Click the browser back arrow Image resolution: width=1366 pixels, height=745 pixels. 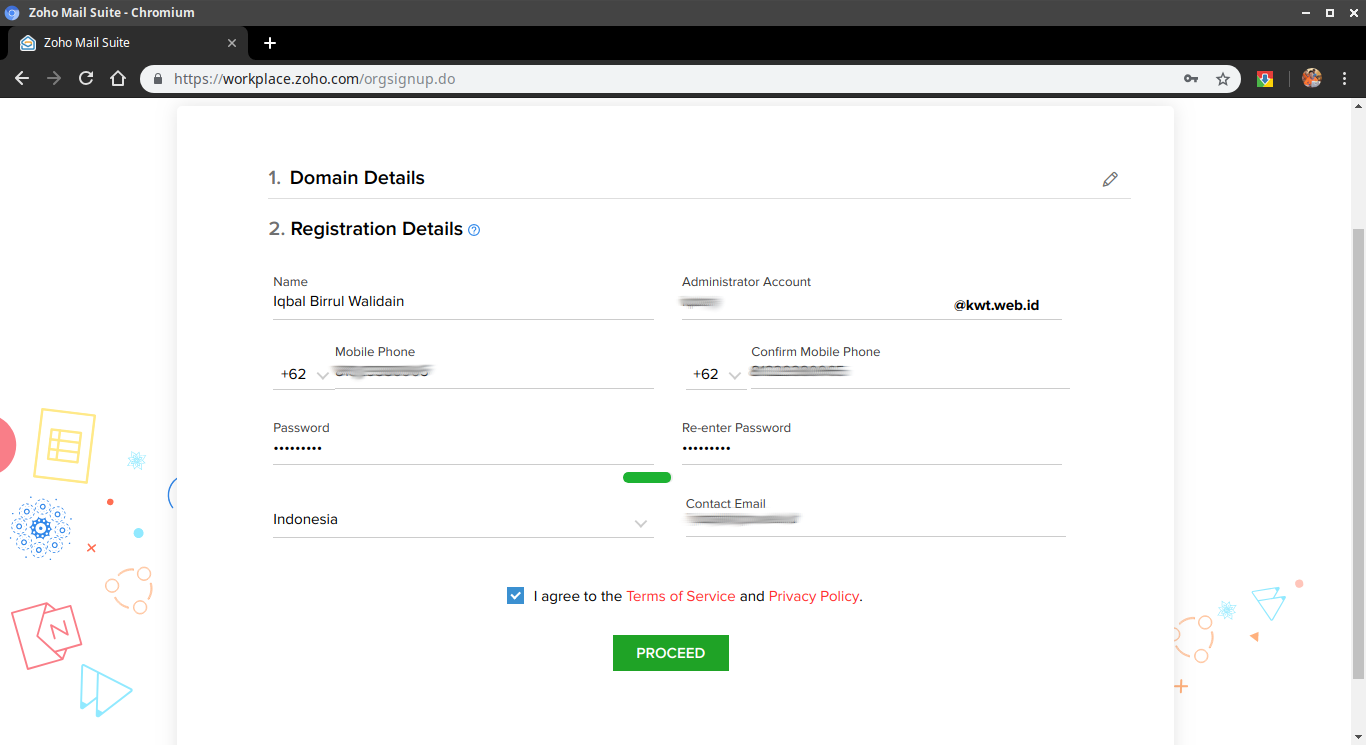(22, 78)
